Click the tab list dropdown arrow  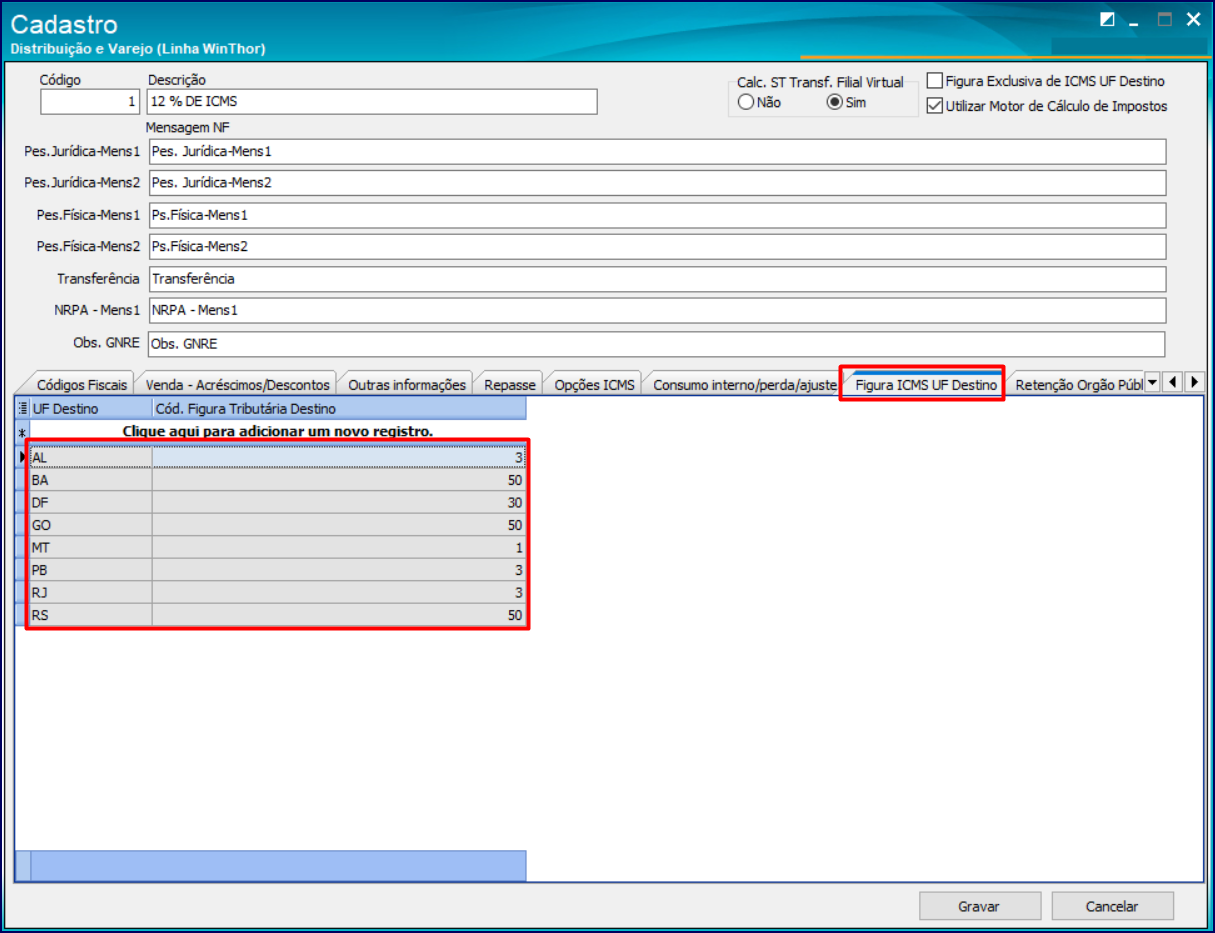[1151, 382]
